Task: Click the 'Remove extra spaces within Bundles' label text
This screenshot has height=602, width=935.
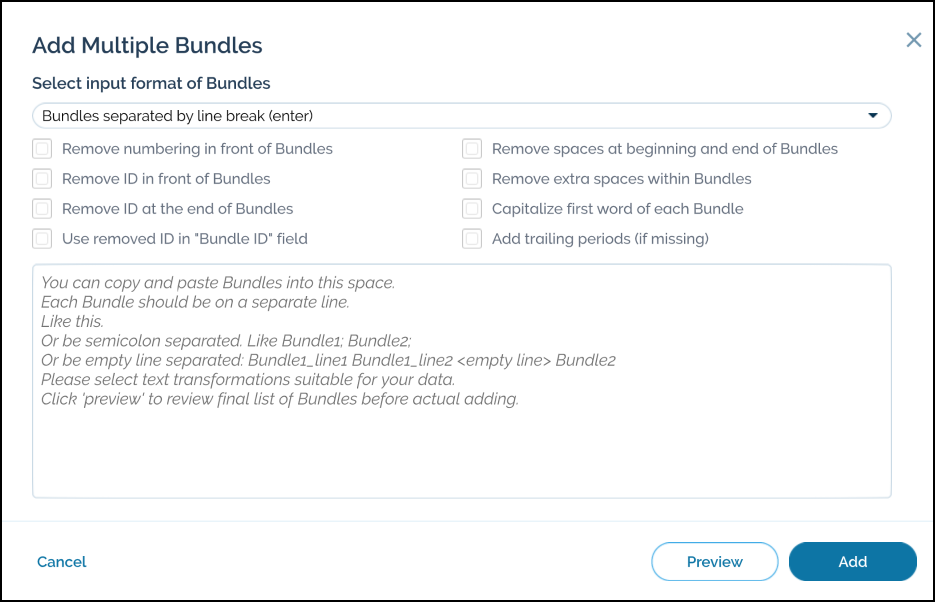Action: (x=621, y=179)
